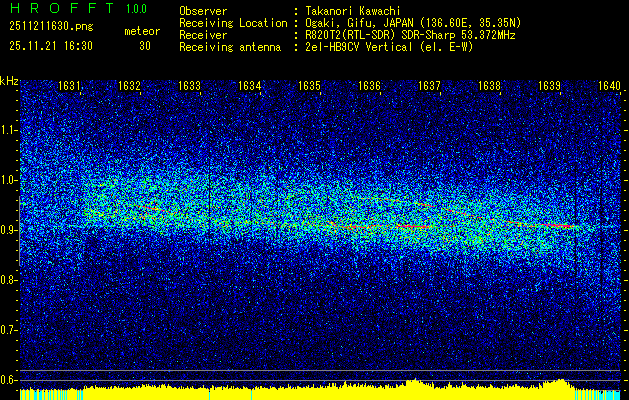The image size is (629, 400).
Task: Click the meteor count value 30
Action: [145, 46]
